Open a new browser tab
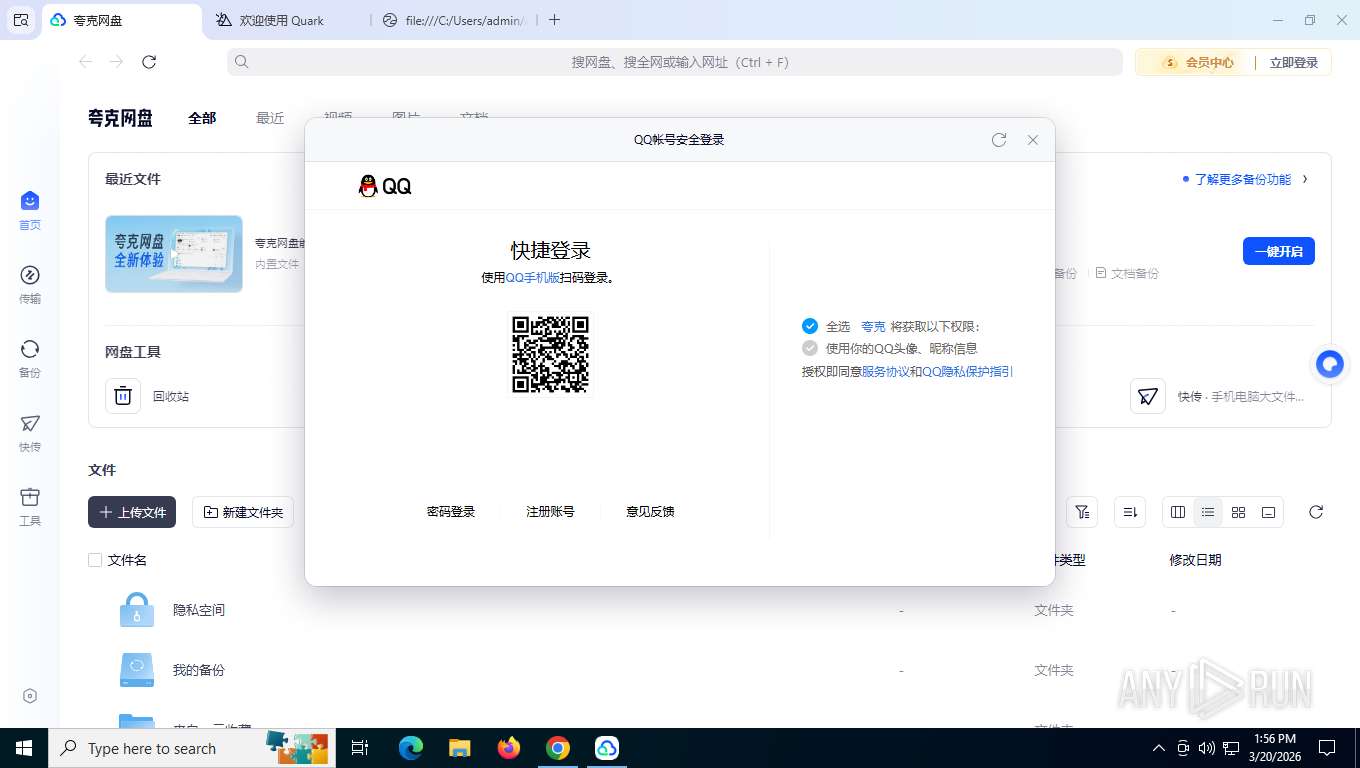 coord(555,20)
